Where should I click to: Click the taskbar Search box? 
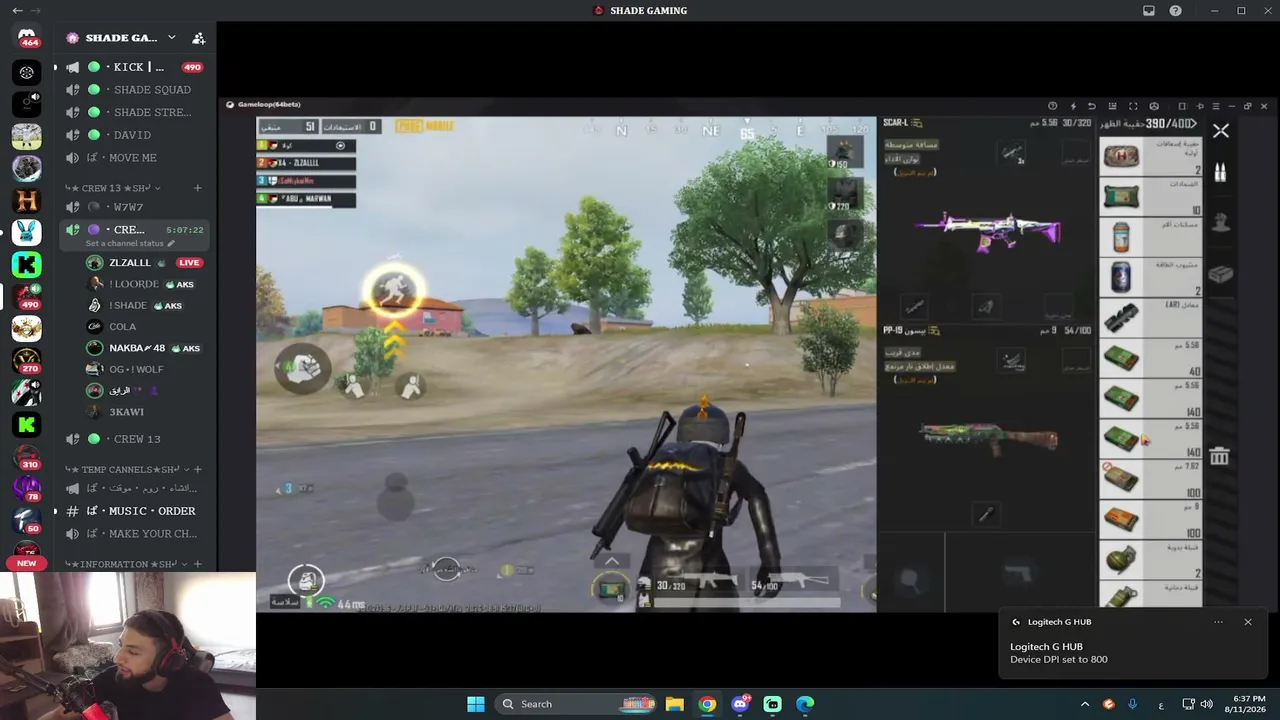click(x=577, y=704)
